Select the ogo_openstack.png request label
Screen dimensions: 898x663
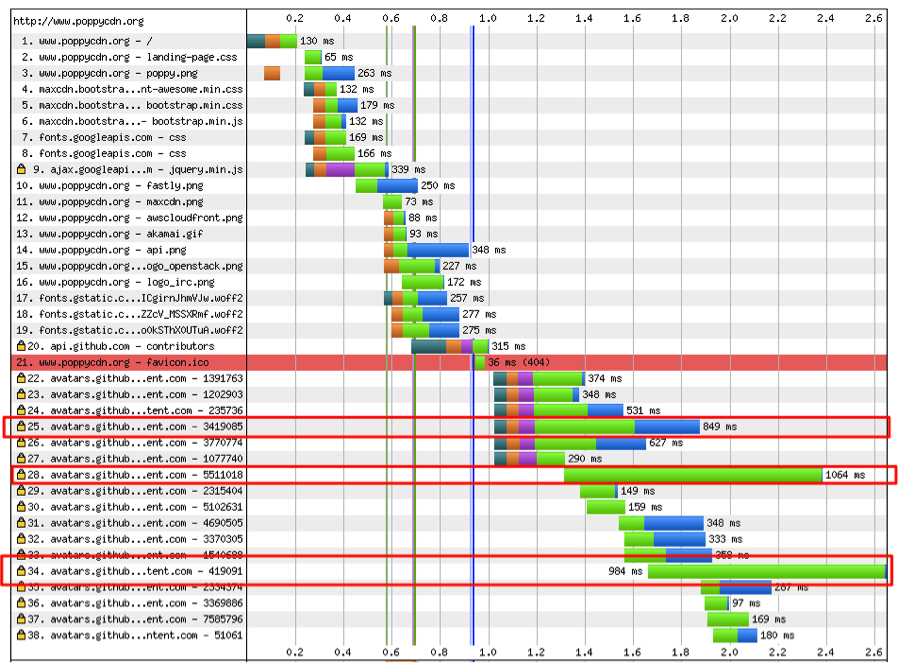(129, 266)
